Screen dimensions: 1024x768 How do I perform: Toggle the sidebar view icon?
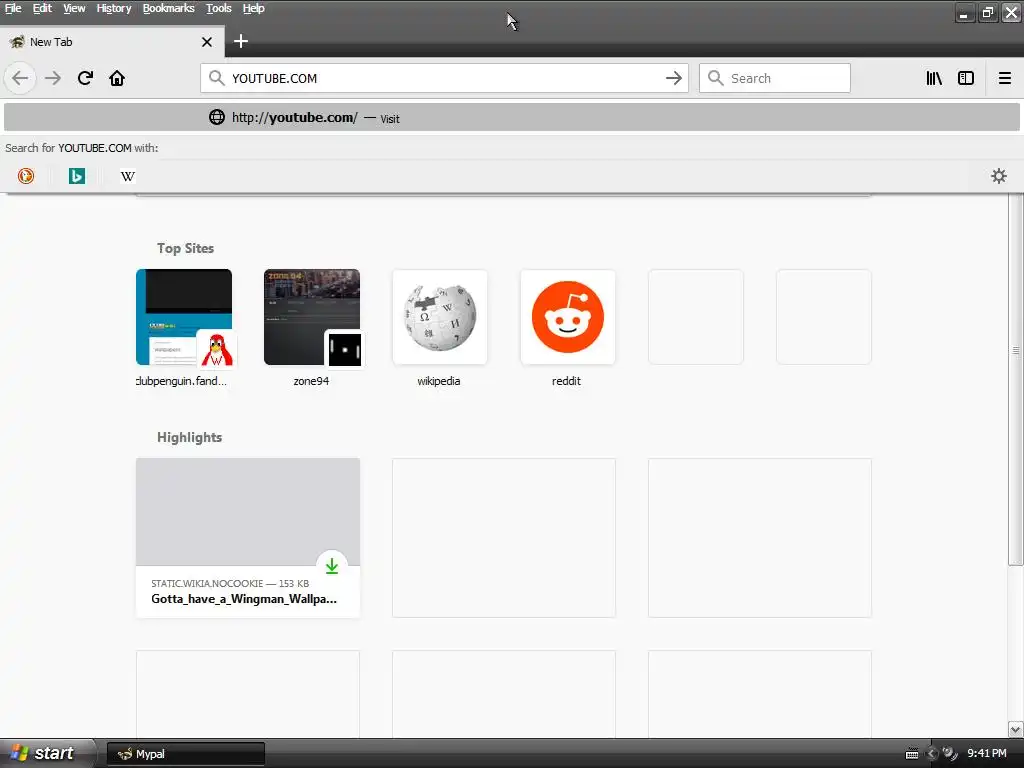click(966, 78)
